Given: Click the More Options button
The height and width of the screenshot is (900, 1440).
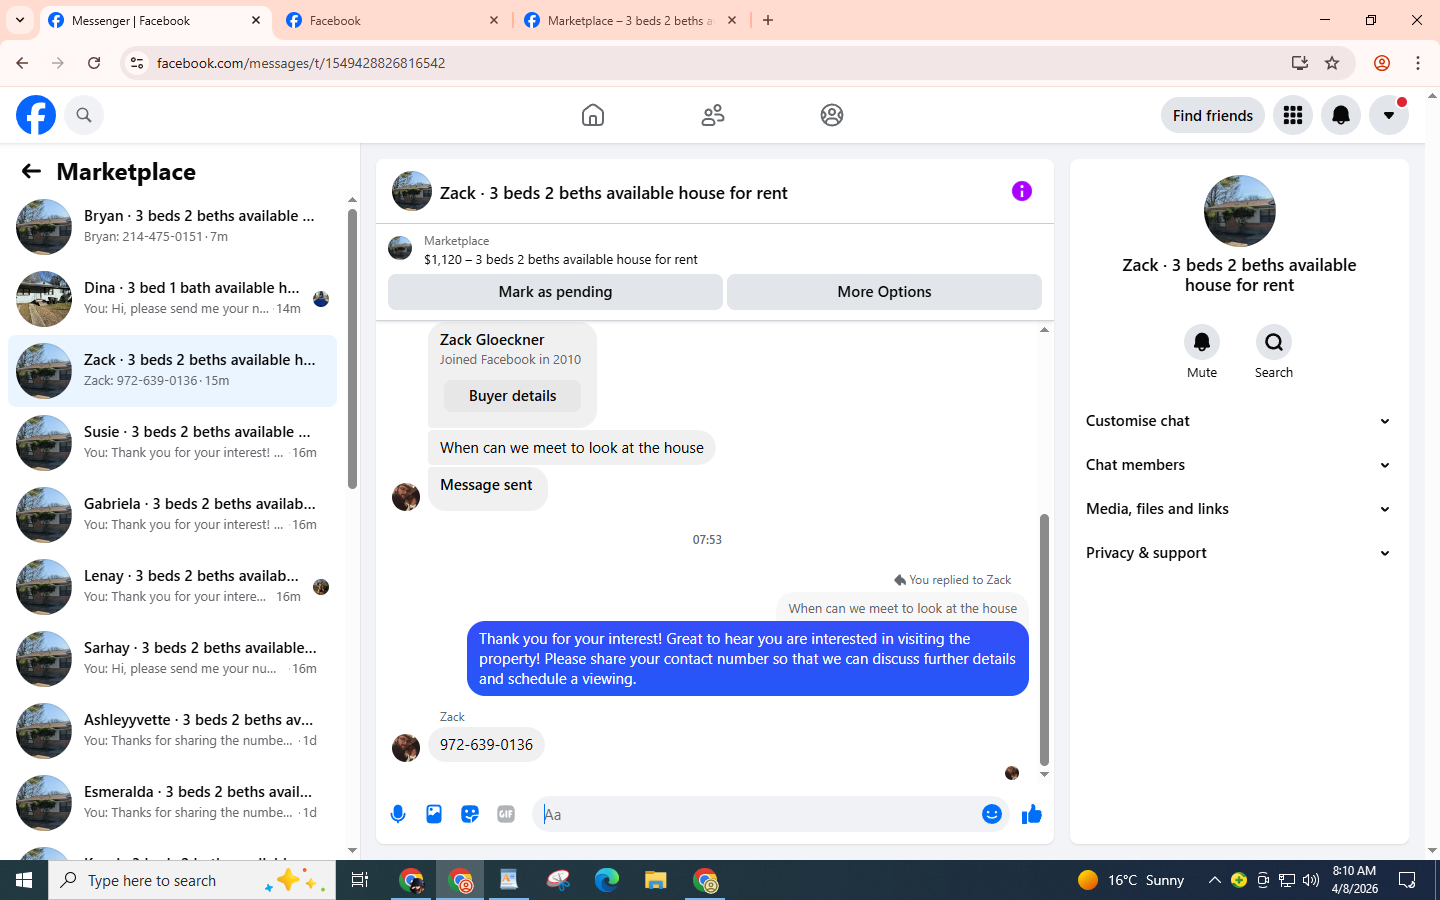Looking at the screenshot, I should pos(884,292).
